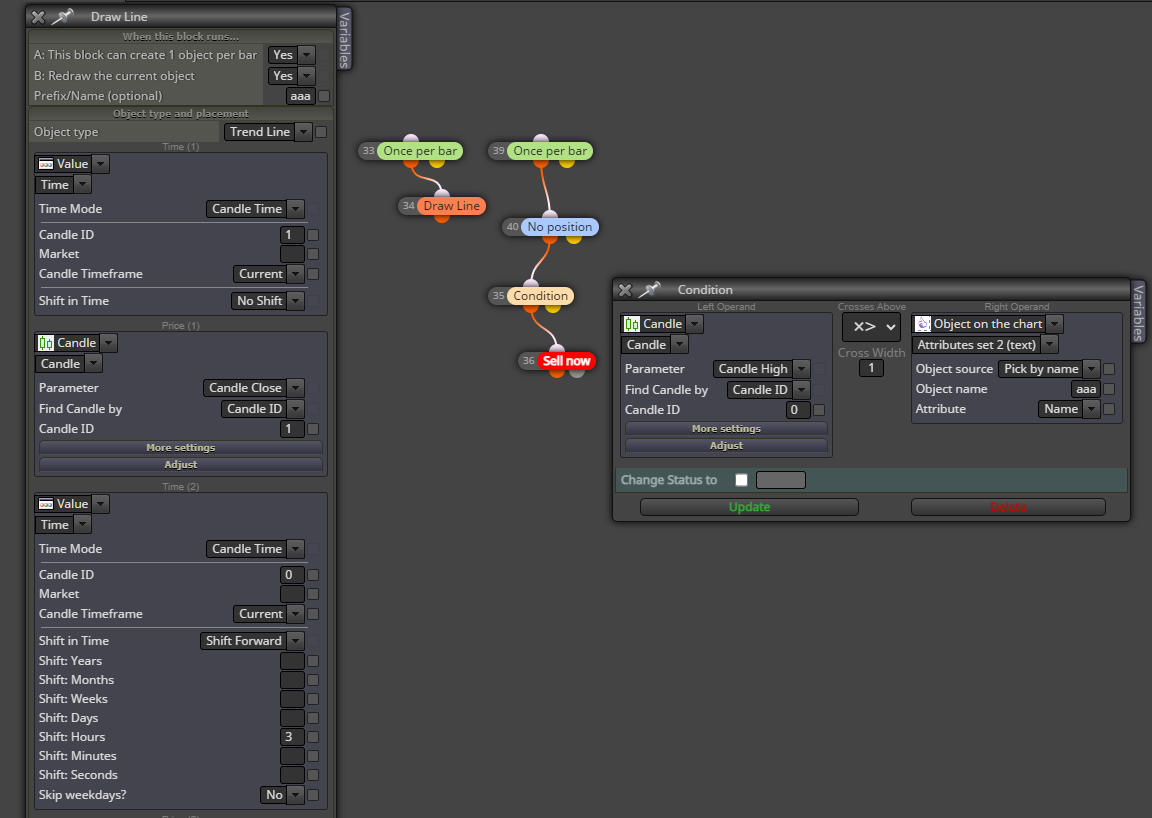Image resolution: width=1152 pixels, height=818 pixels.
Task: Toggle checkbox beside Prefix/Name field
Action: point(324,96)
